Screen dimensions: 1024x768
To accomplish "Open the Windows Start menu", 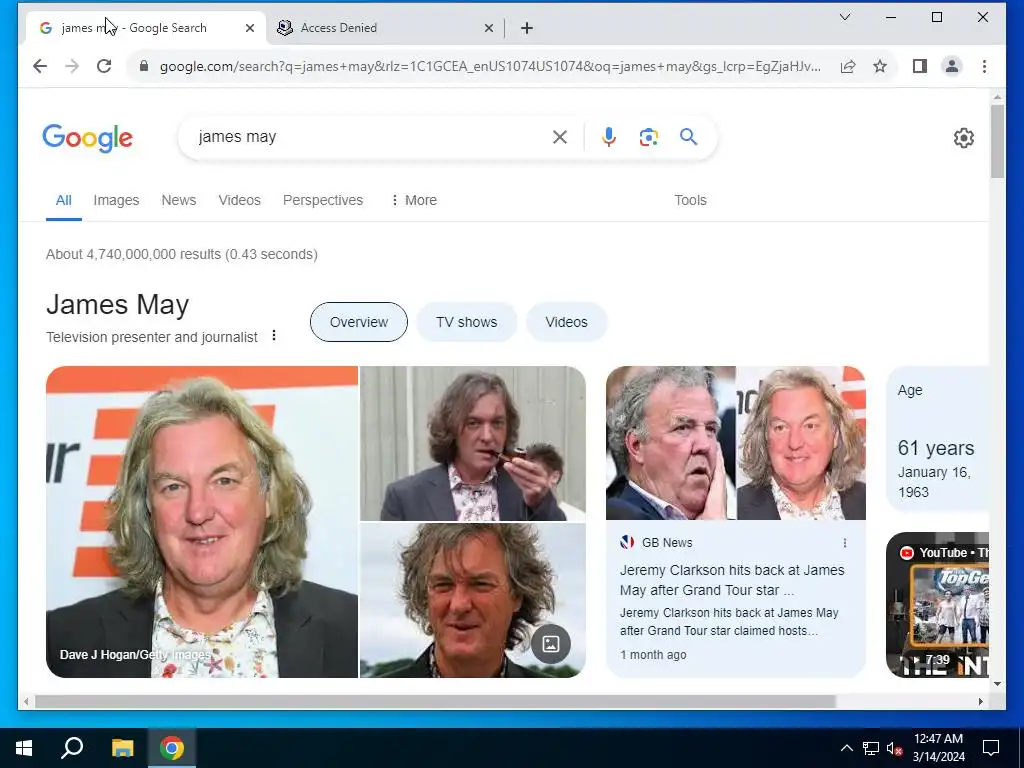I will click(24, 748).
